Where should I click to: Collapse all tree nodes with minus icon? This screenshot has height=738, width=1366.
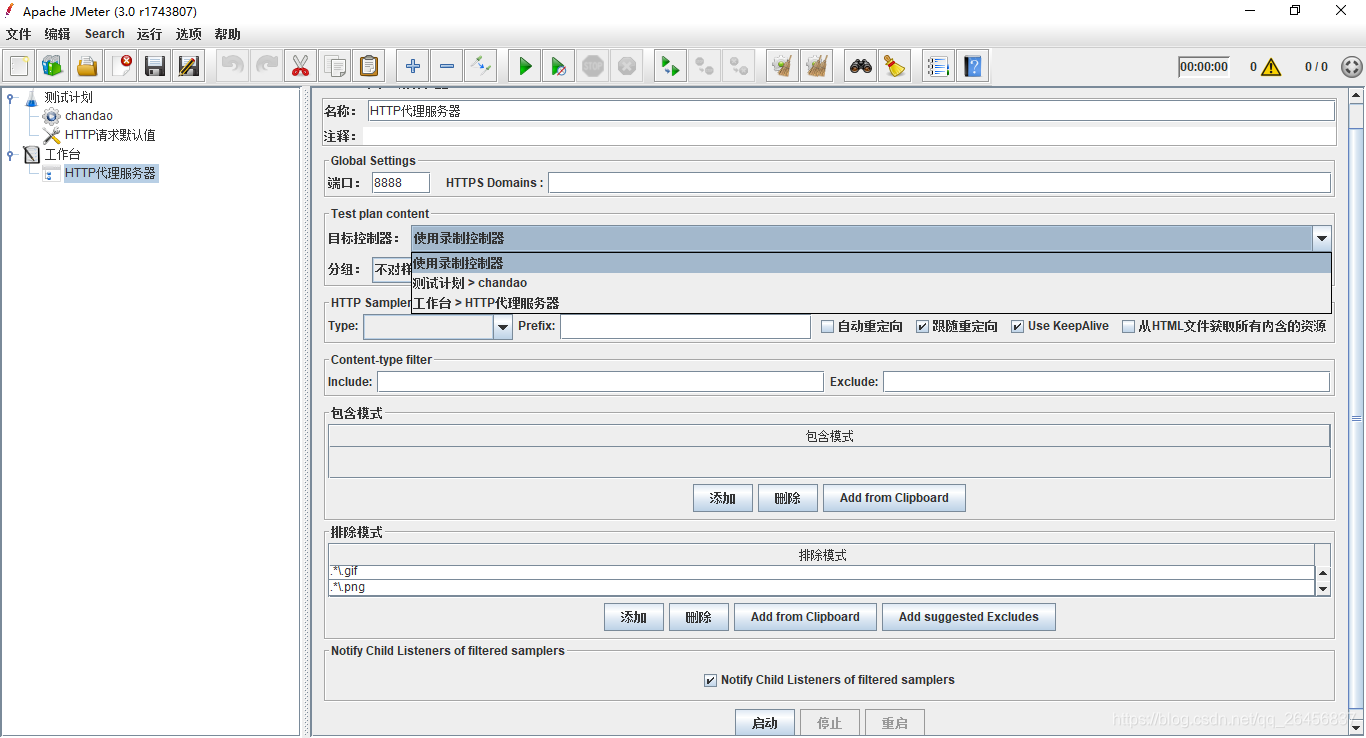click(x=446, y=67)
